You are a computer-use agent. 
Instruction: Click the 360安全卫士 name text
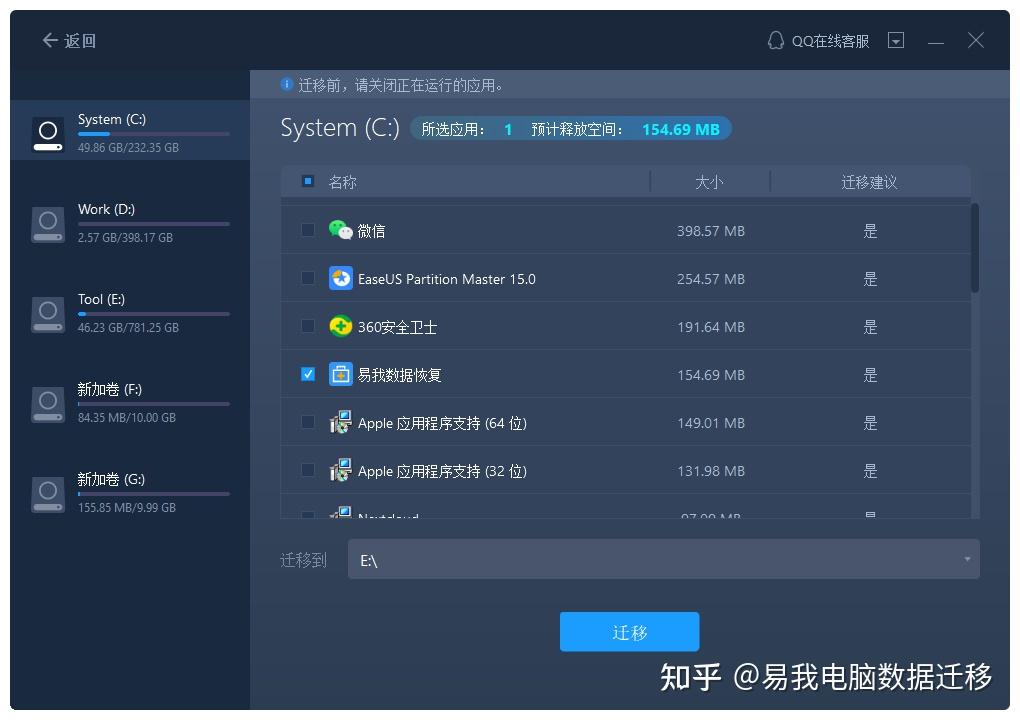pos(397,327)
